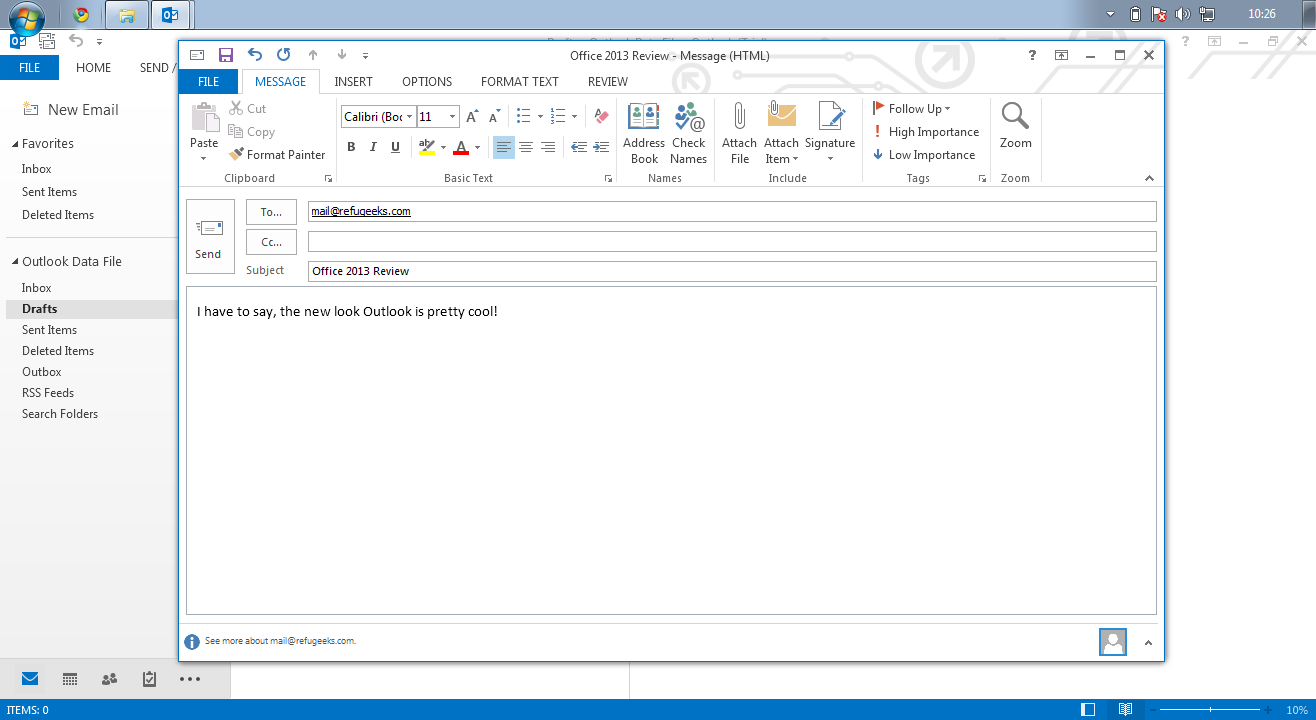Click the Check Names icon
The image size is (1316, 720).
(x=688, y=132)
